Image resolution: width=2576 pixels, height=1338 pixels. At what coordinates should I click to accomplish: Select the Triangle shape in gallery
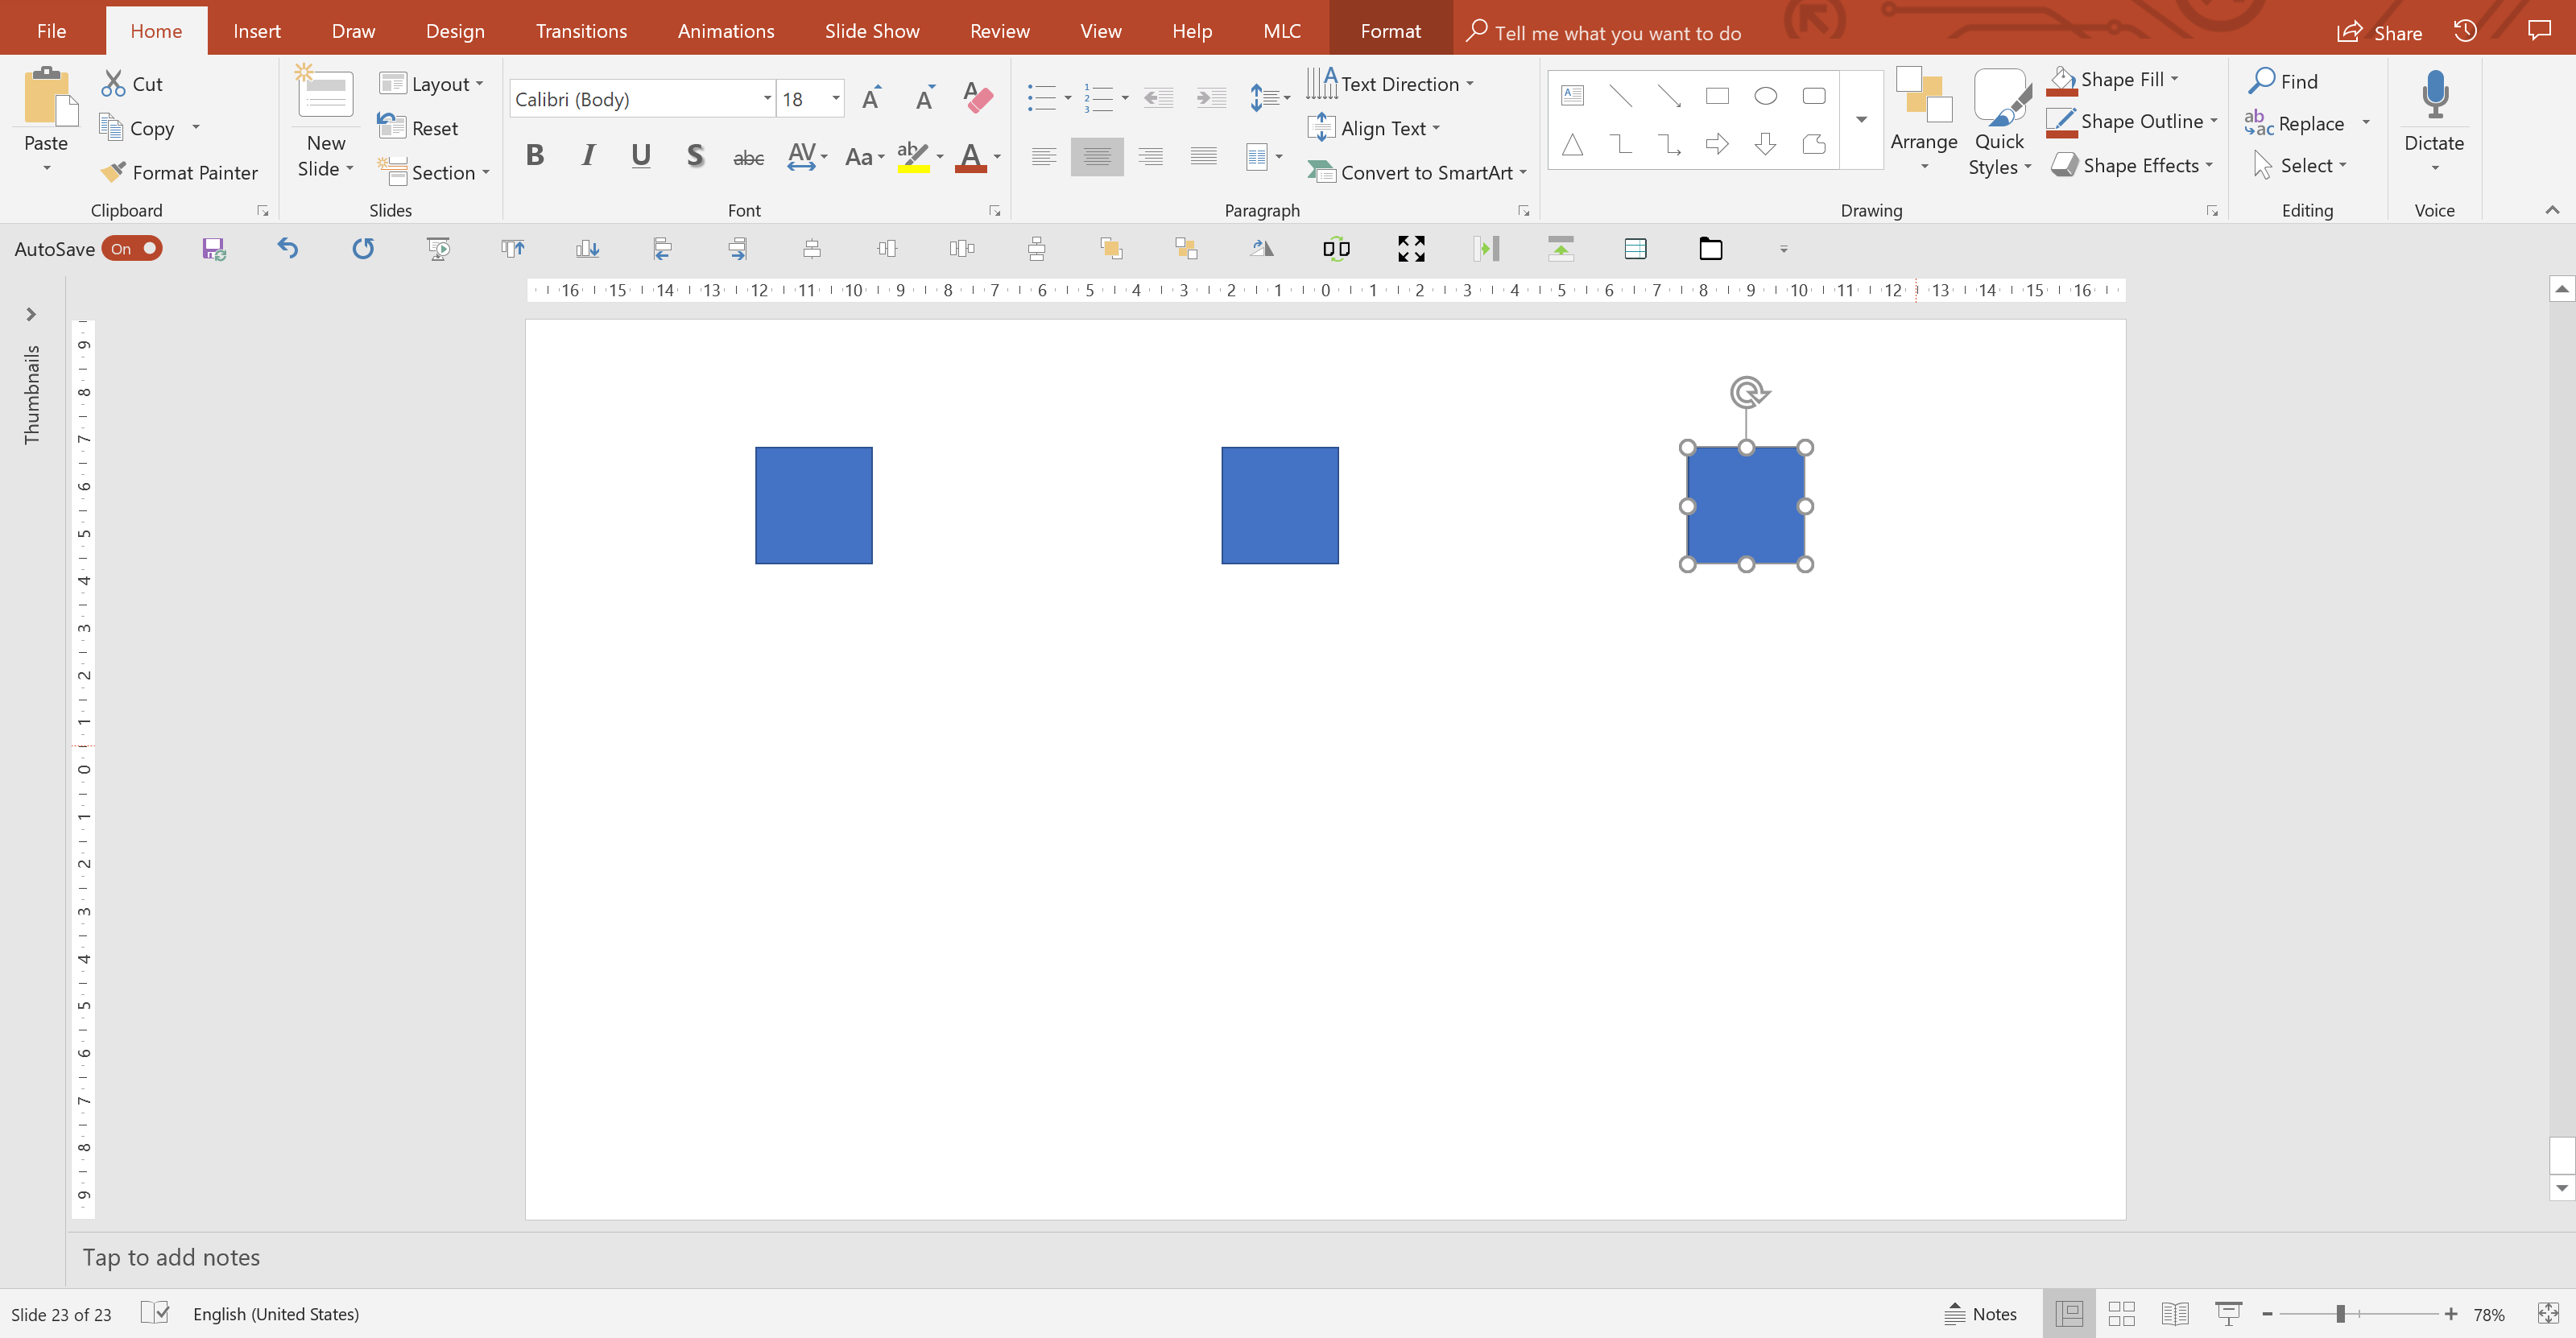coord(1572,145)
